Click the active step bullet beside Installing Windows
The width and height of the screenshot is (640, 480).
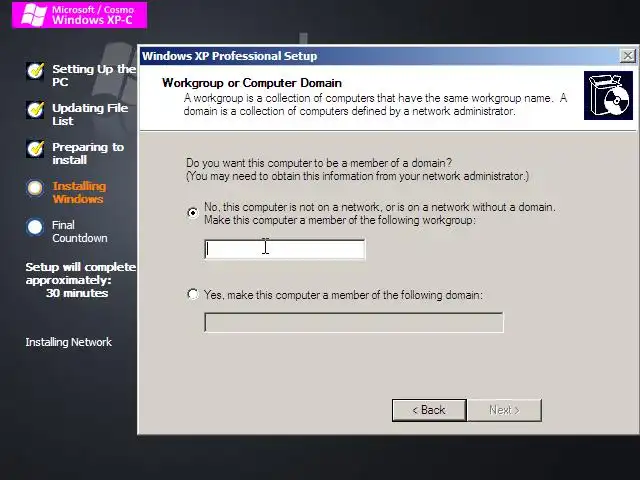tap(35, 188)
